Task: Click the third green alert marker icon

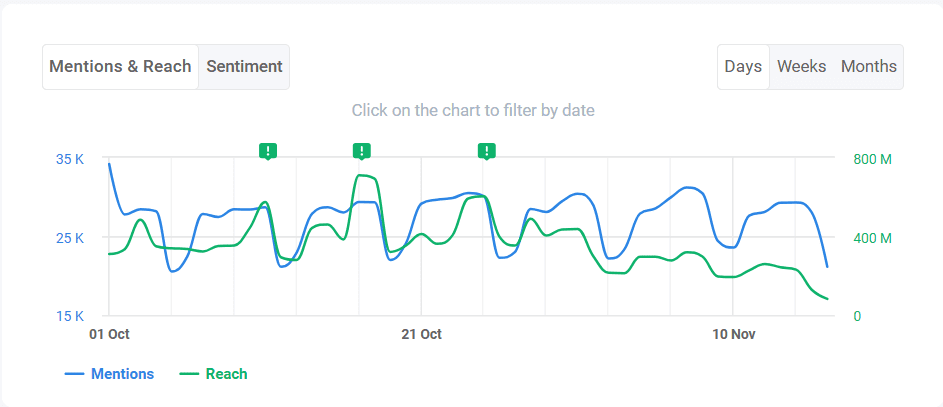Action: (487, 151)
